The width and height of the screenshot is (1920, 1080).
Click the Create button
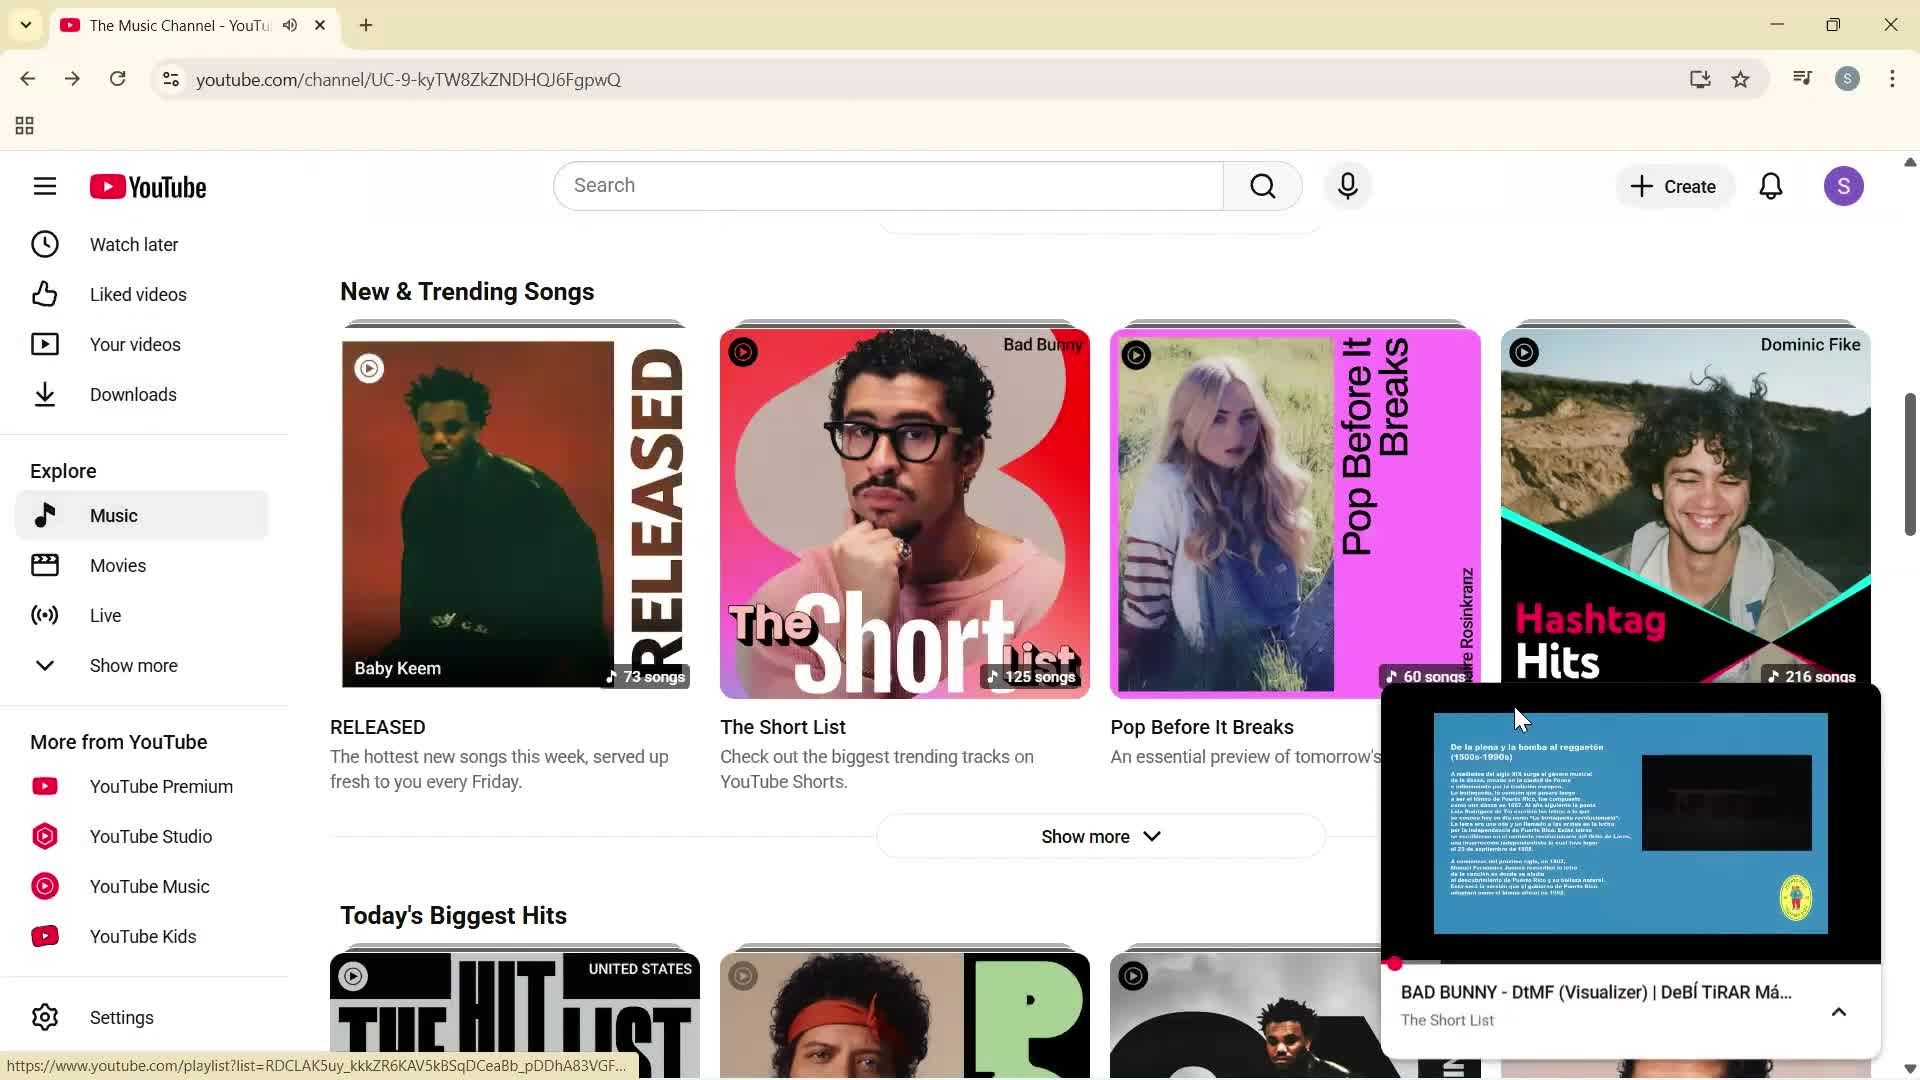point(1673,186)
